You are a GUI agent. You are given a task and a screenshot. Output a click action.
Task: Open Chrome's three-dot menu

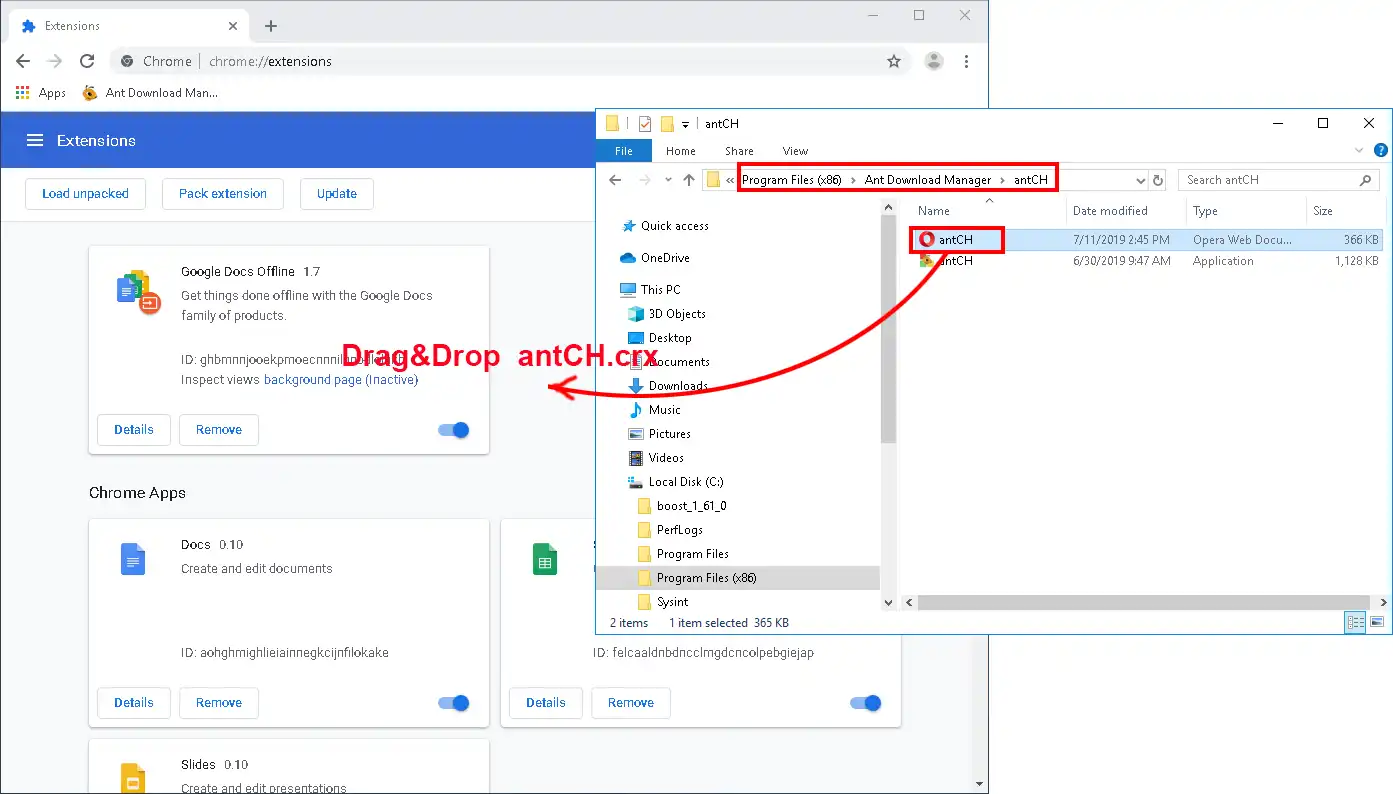click(966, 61)
